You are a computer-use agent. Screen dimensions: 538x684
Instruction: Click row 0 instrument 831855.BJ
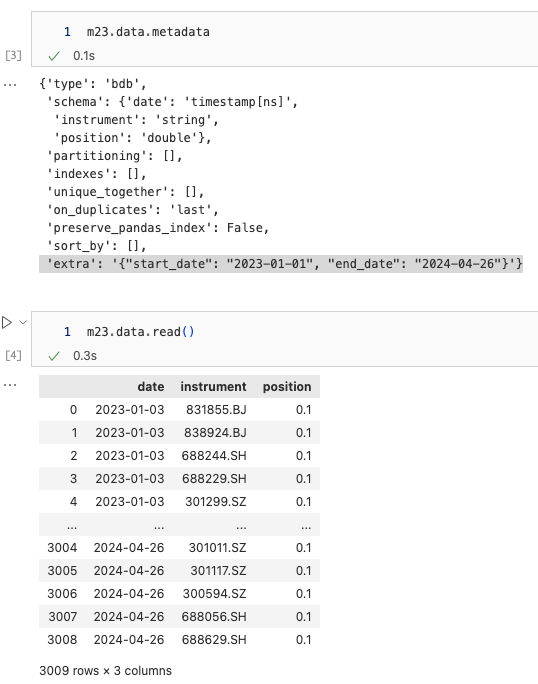tap(216, 410)
